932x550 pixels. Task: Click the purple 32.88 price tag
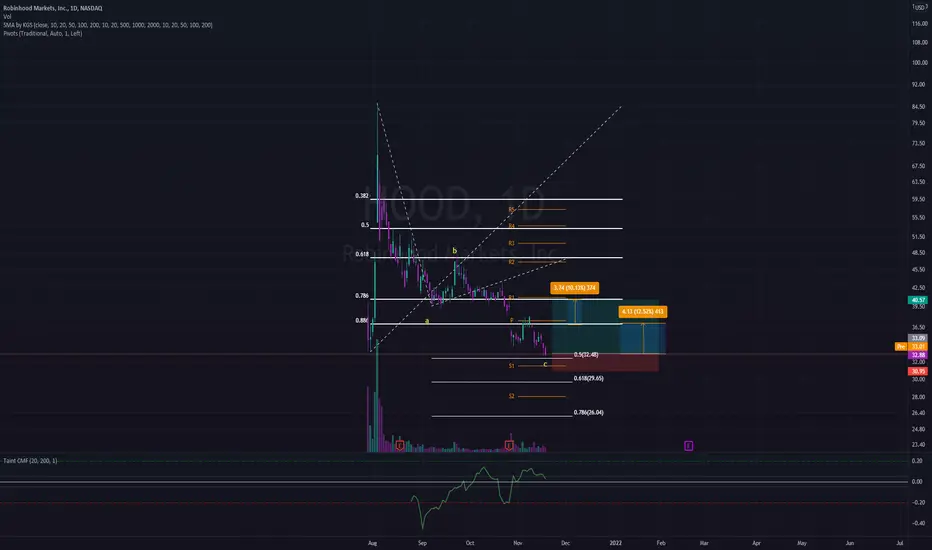click(x=918, y=355)
